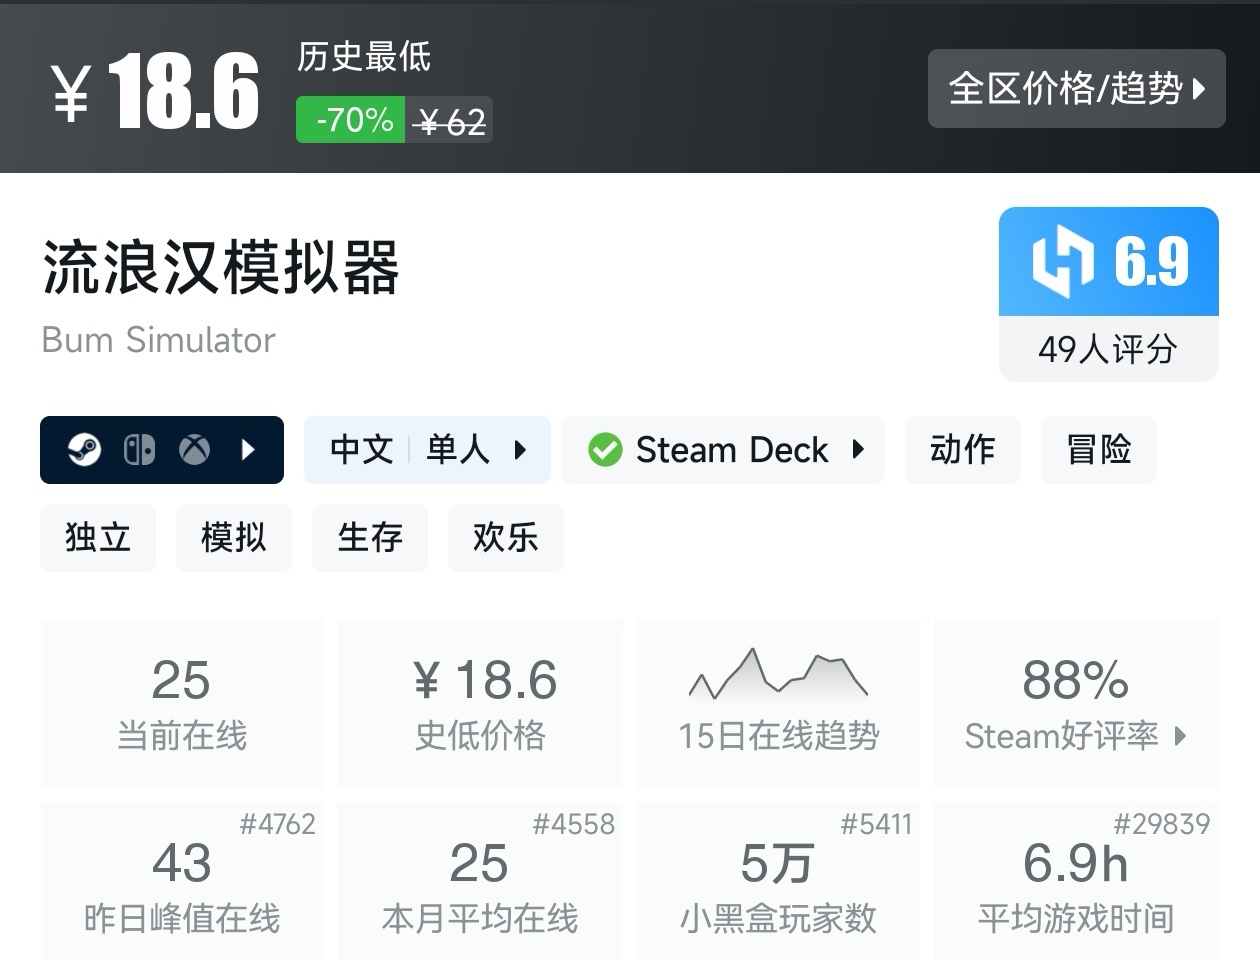This screenshot has height=960, width=1260.
Task: View the 小黑盒玩家数 player count card
Action: (x=778, y=880)
